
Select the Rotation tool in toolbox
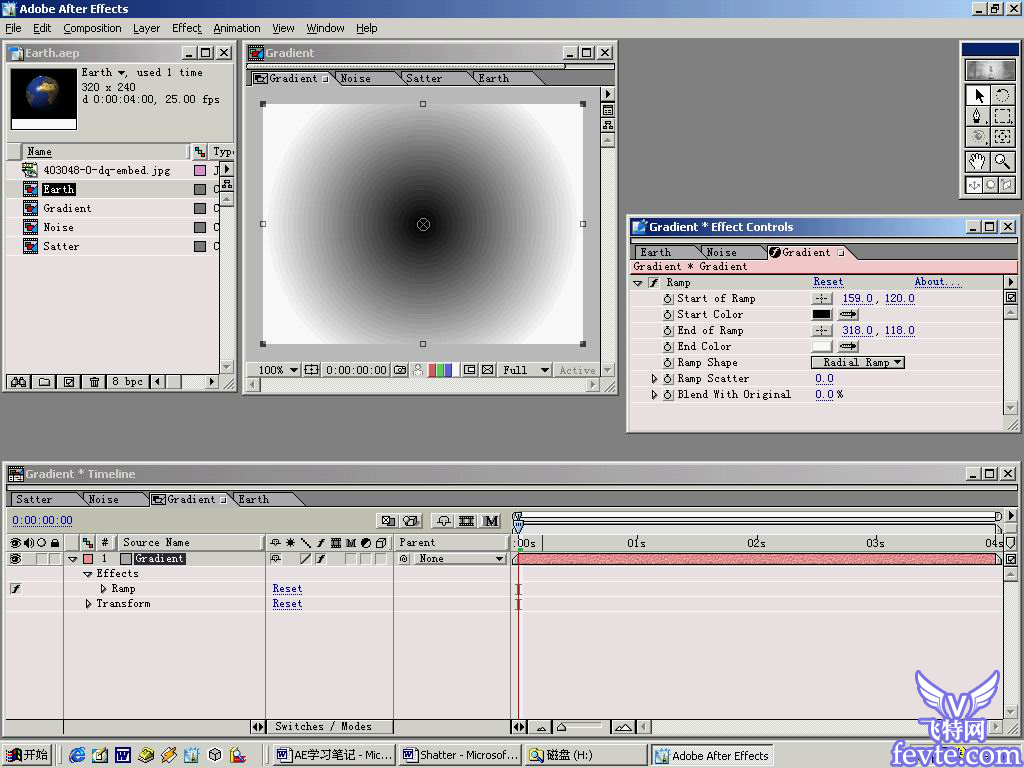(x=1002, y=95)
